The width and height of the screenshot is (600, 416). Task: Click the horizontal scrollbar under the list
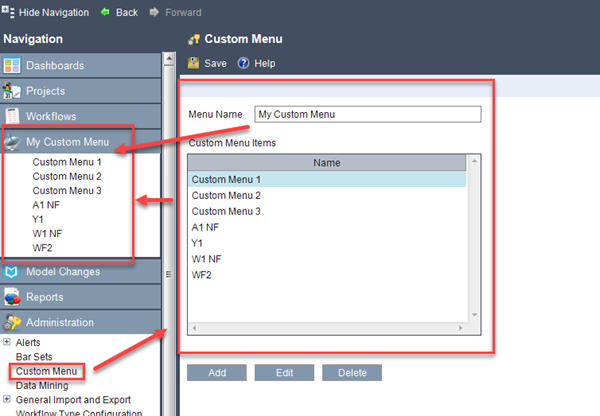(x=330, y=328)
